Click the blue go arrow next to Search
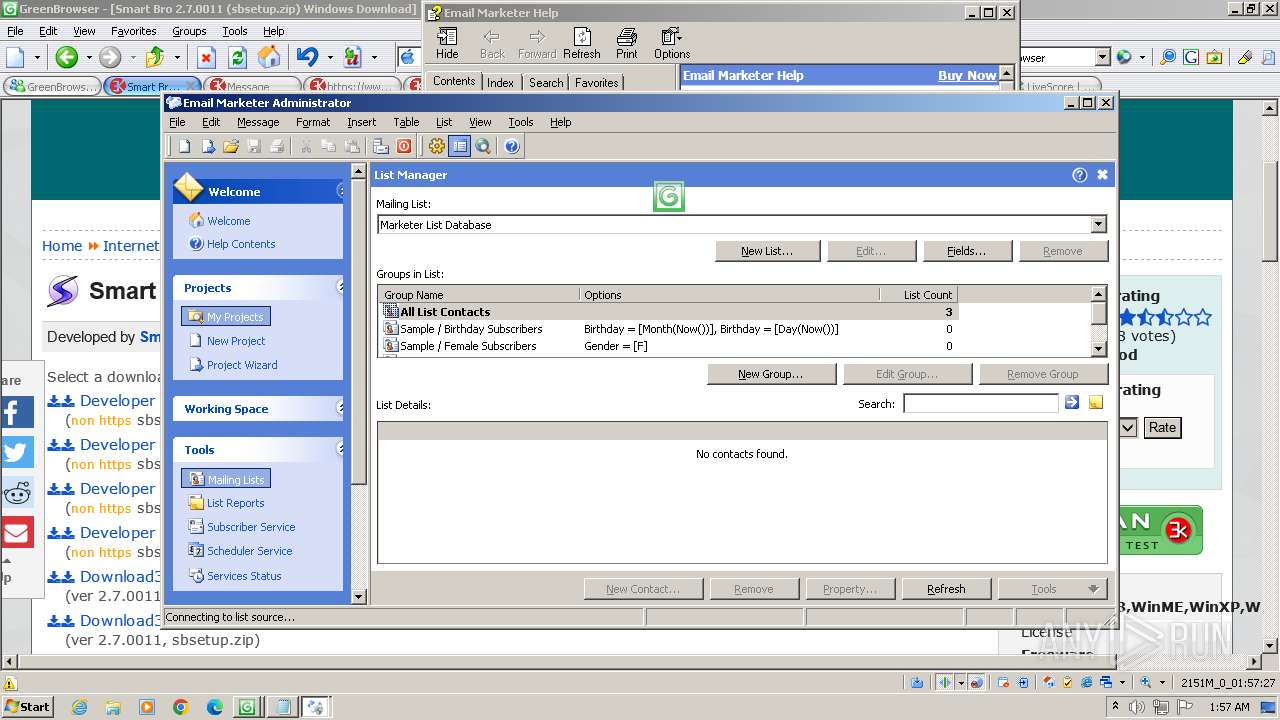 tap(1072, 402)
